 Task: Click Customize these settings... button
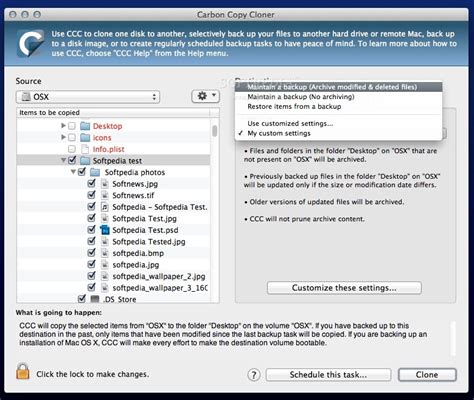[x=344, y=288]
